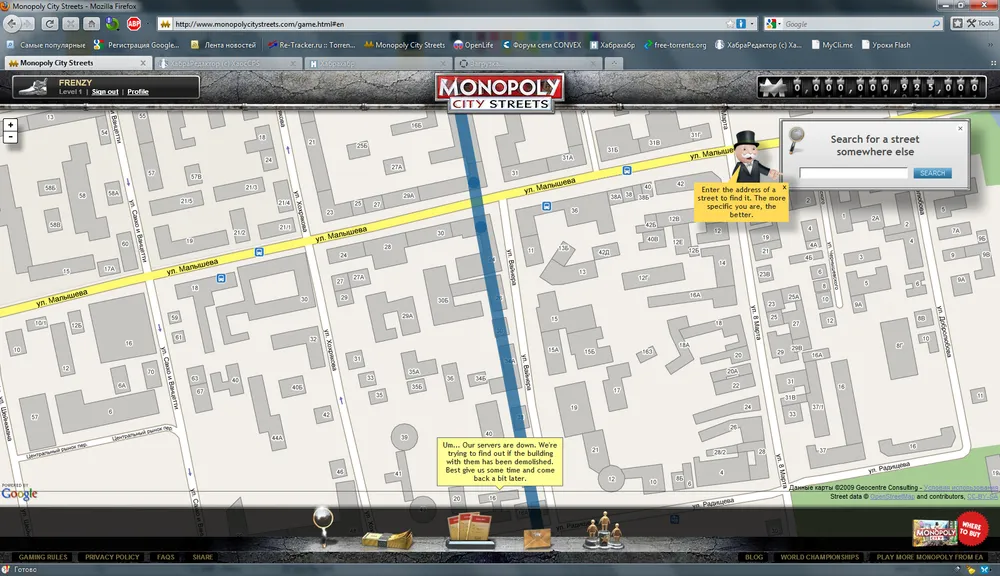
Task: Go forward with the browser Forward arrow
Action: coord(27,24)
